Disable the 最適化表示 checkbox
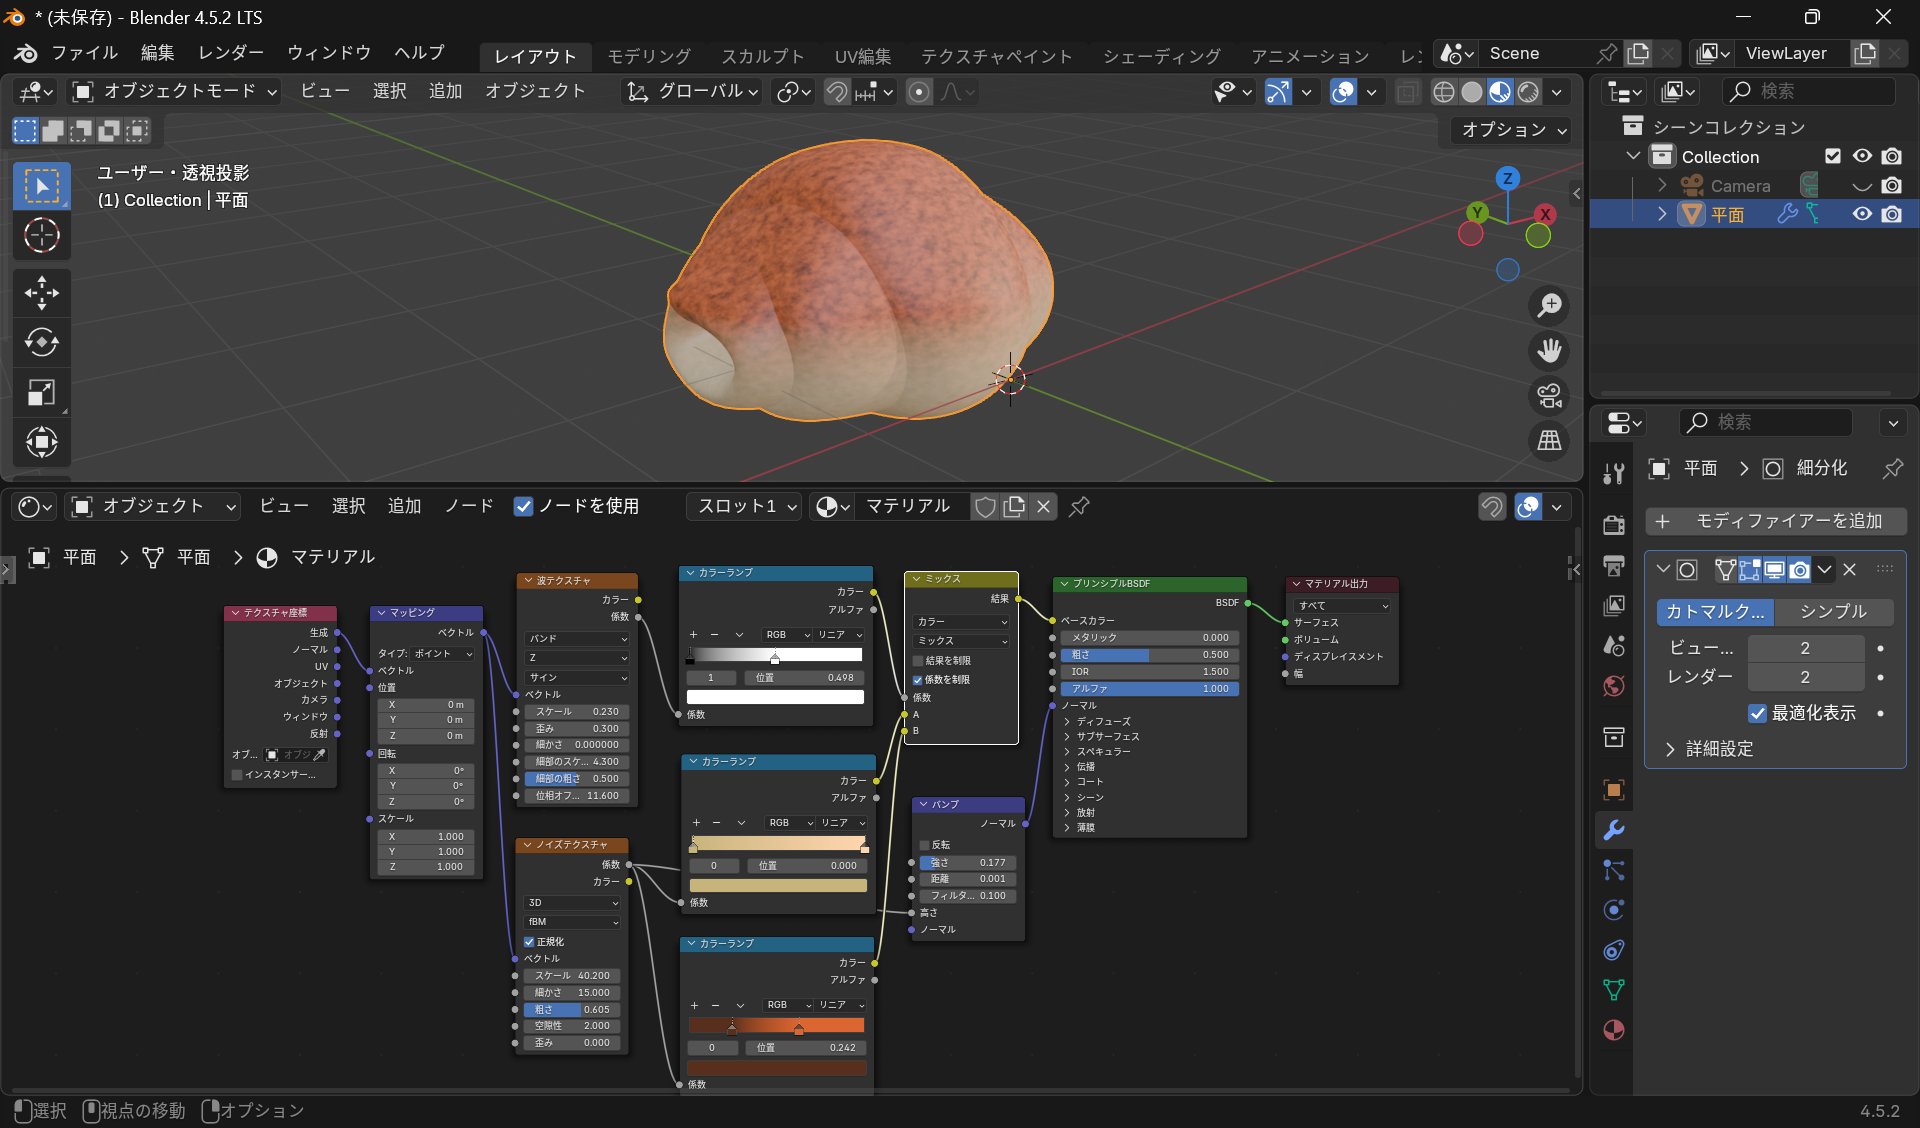 pos(1757,713)
